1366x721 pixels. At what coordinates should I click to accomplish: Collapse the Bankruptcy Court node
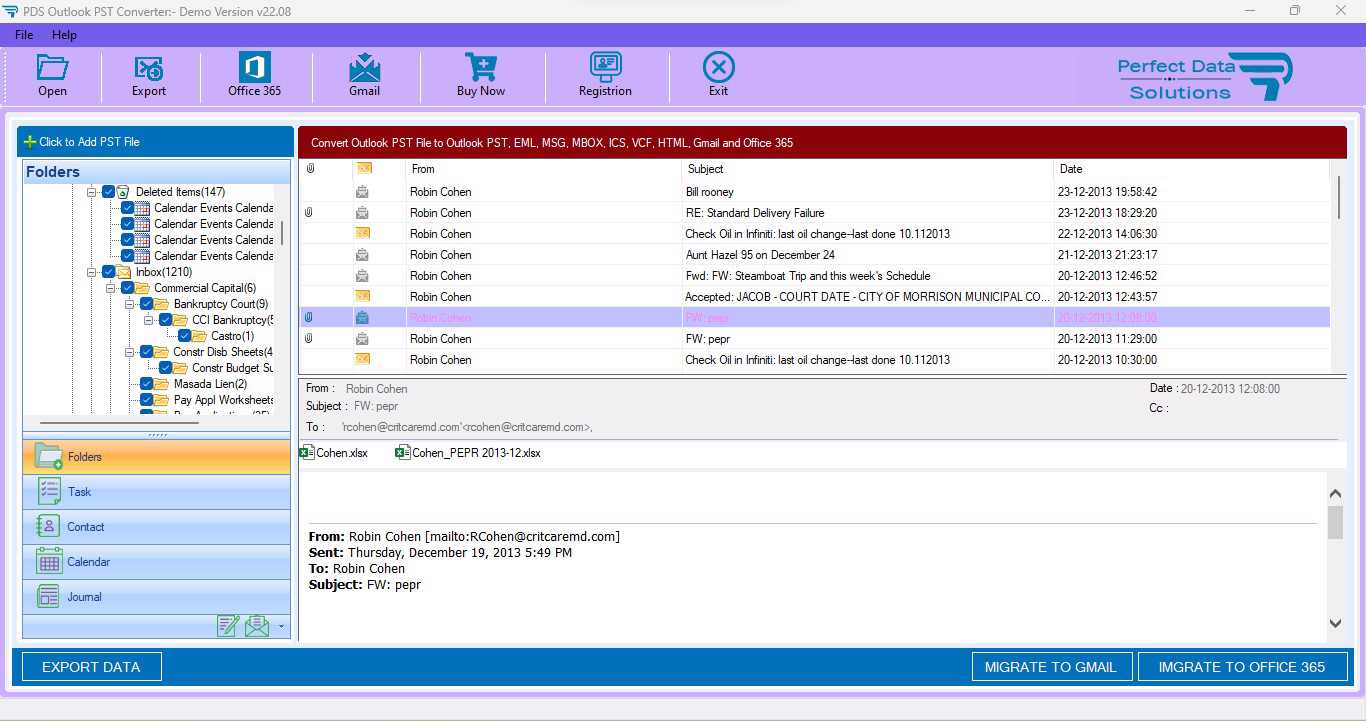pyautogui.click(x=130, y=304)
